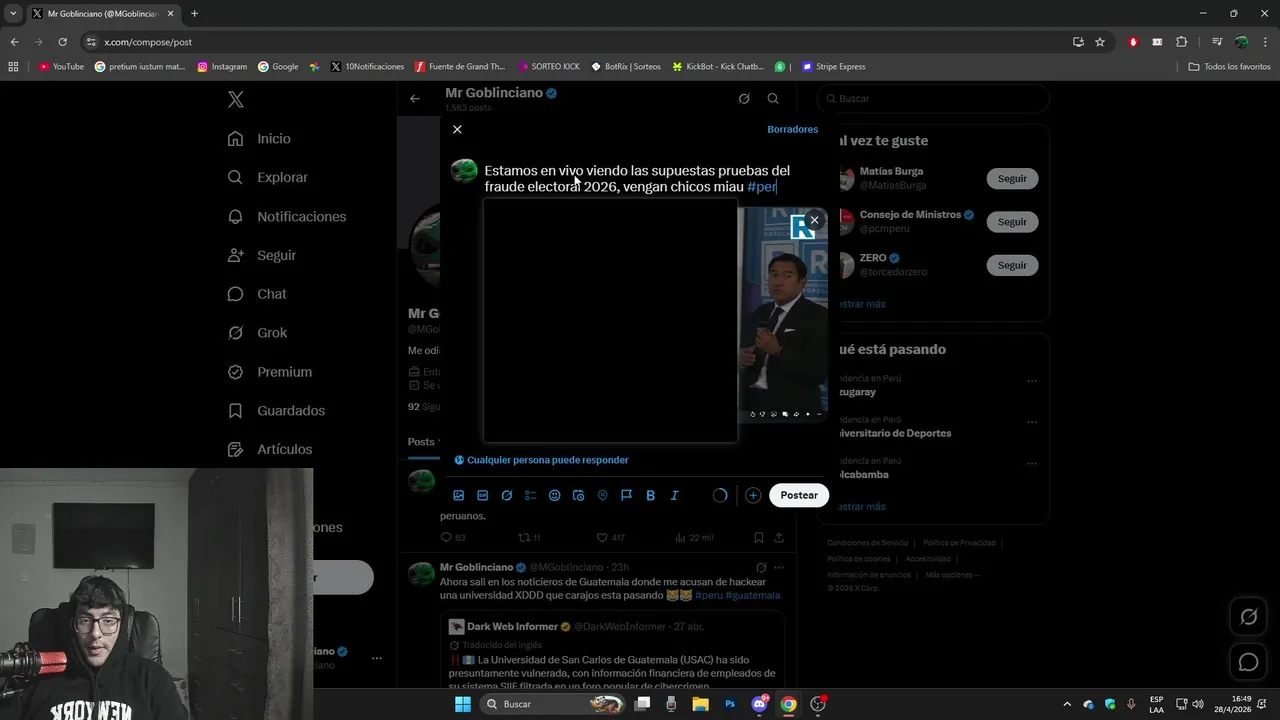This screenshot has height=720, width=1280.
Task: Click the Grok enhance icon in compose toolbar
Action: pos(506,495)
